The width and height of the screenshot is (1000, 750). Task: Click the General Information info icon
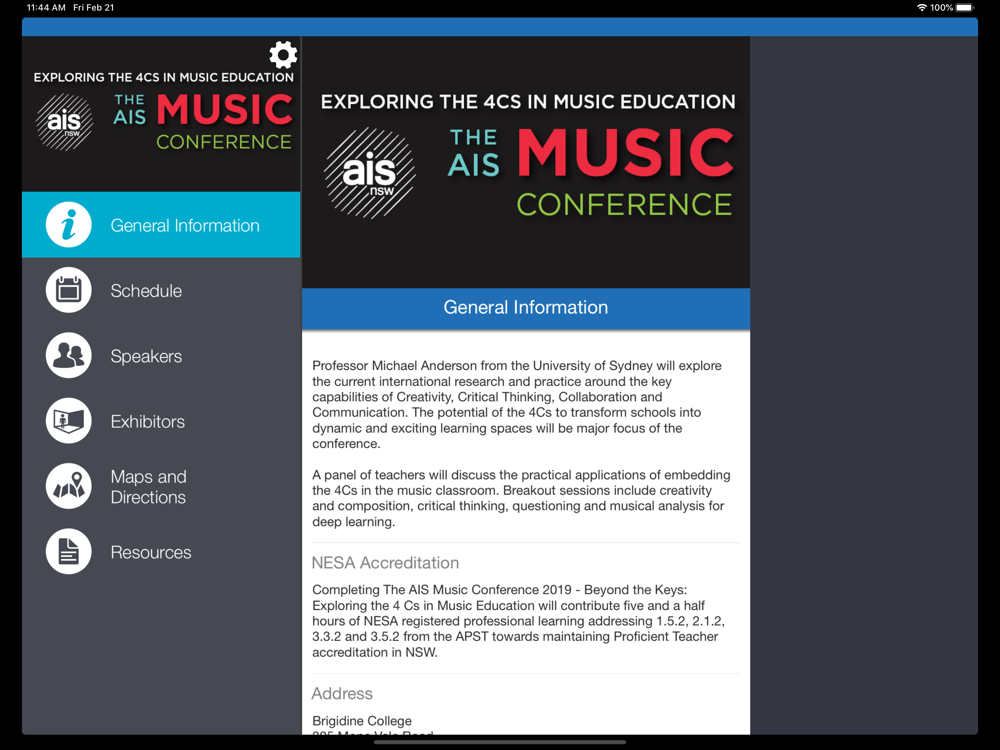click(x=69, y=225)
